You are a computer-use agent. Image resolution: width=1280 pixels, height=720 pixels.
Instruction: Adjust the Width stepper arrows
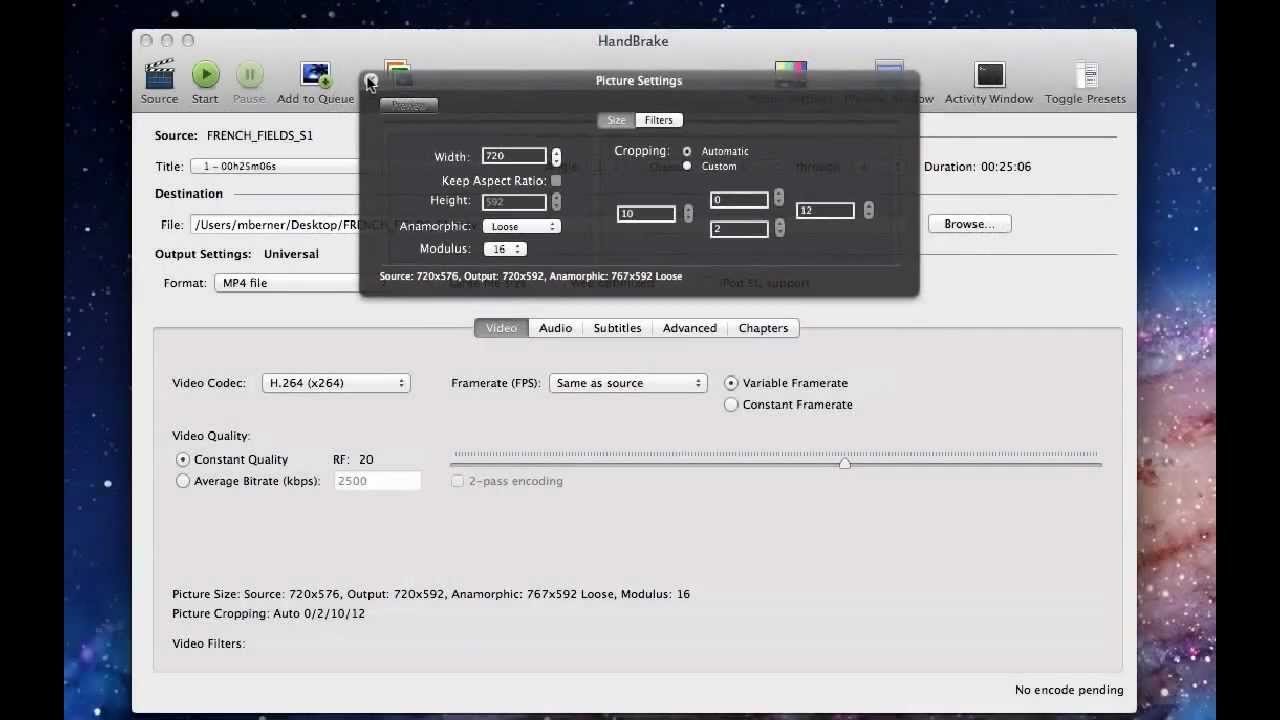(x=556, y=157)
